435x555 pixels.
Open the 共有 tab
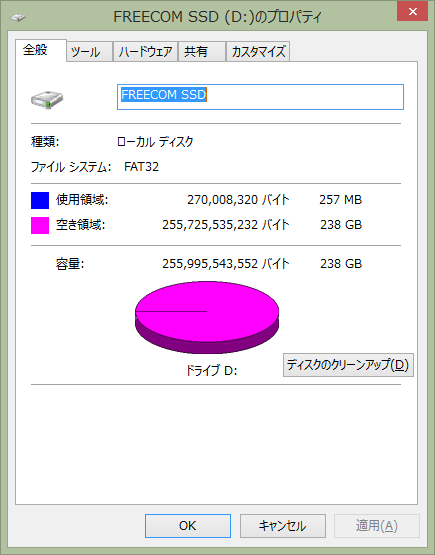tap(202, 52)
